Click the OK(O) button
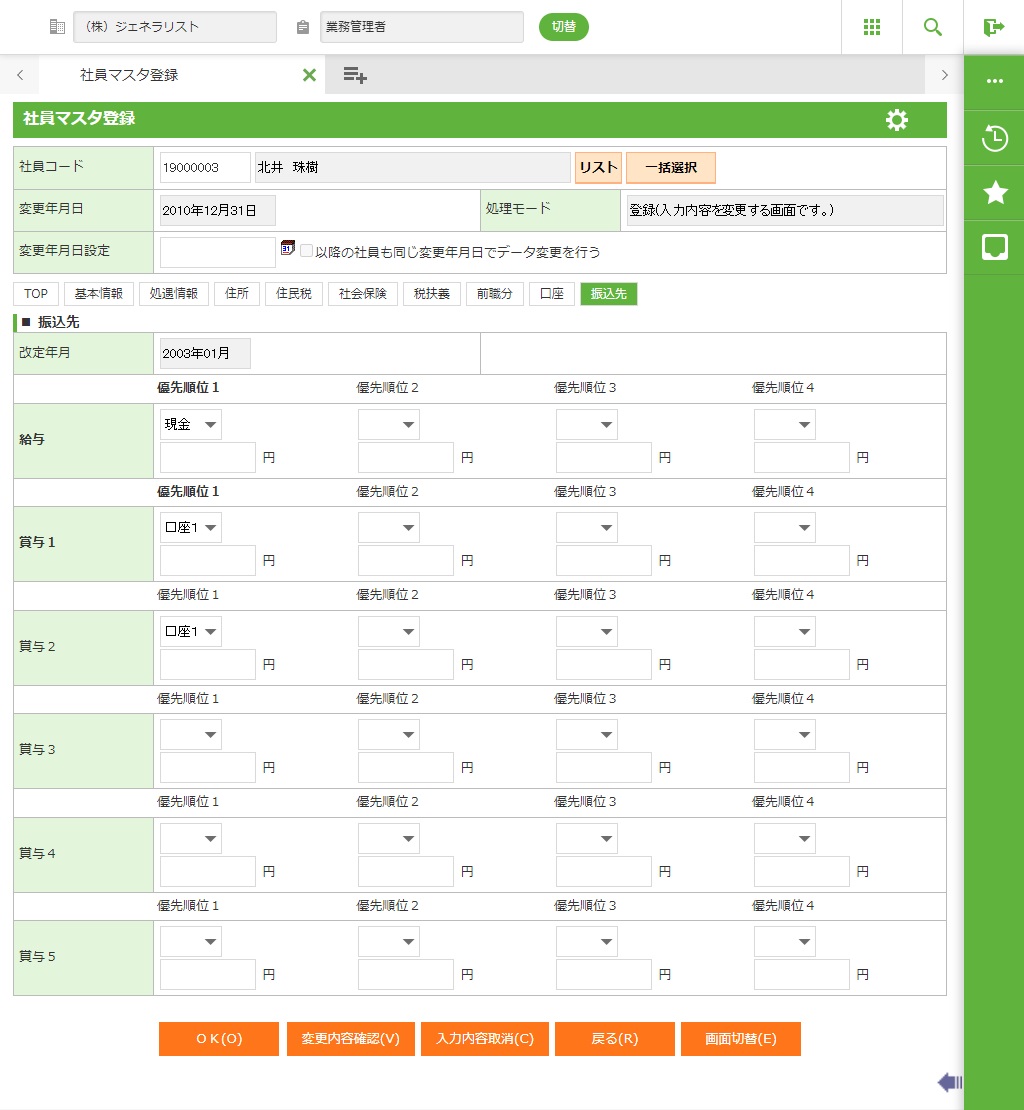The width and height of the screenshot is (1024, 1110). [218, 1039]
